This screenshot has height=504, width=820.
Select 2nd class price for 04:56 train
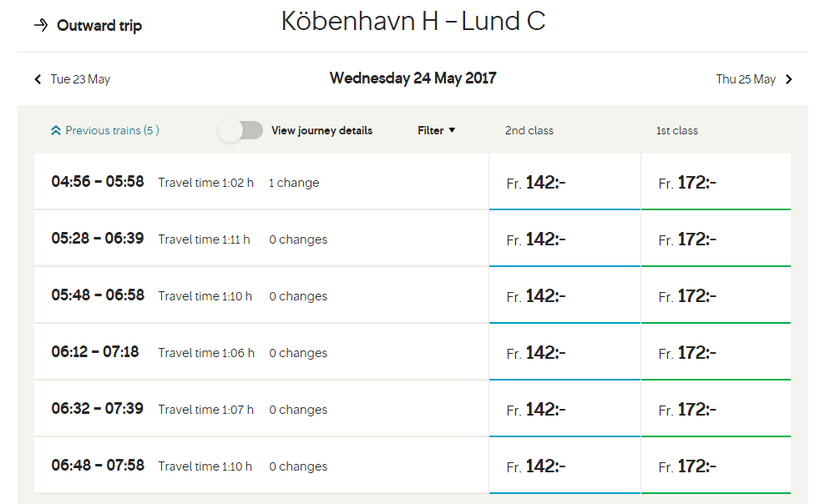pyautogui.click(x=564, y=183)
